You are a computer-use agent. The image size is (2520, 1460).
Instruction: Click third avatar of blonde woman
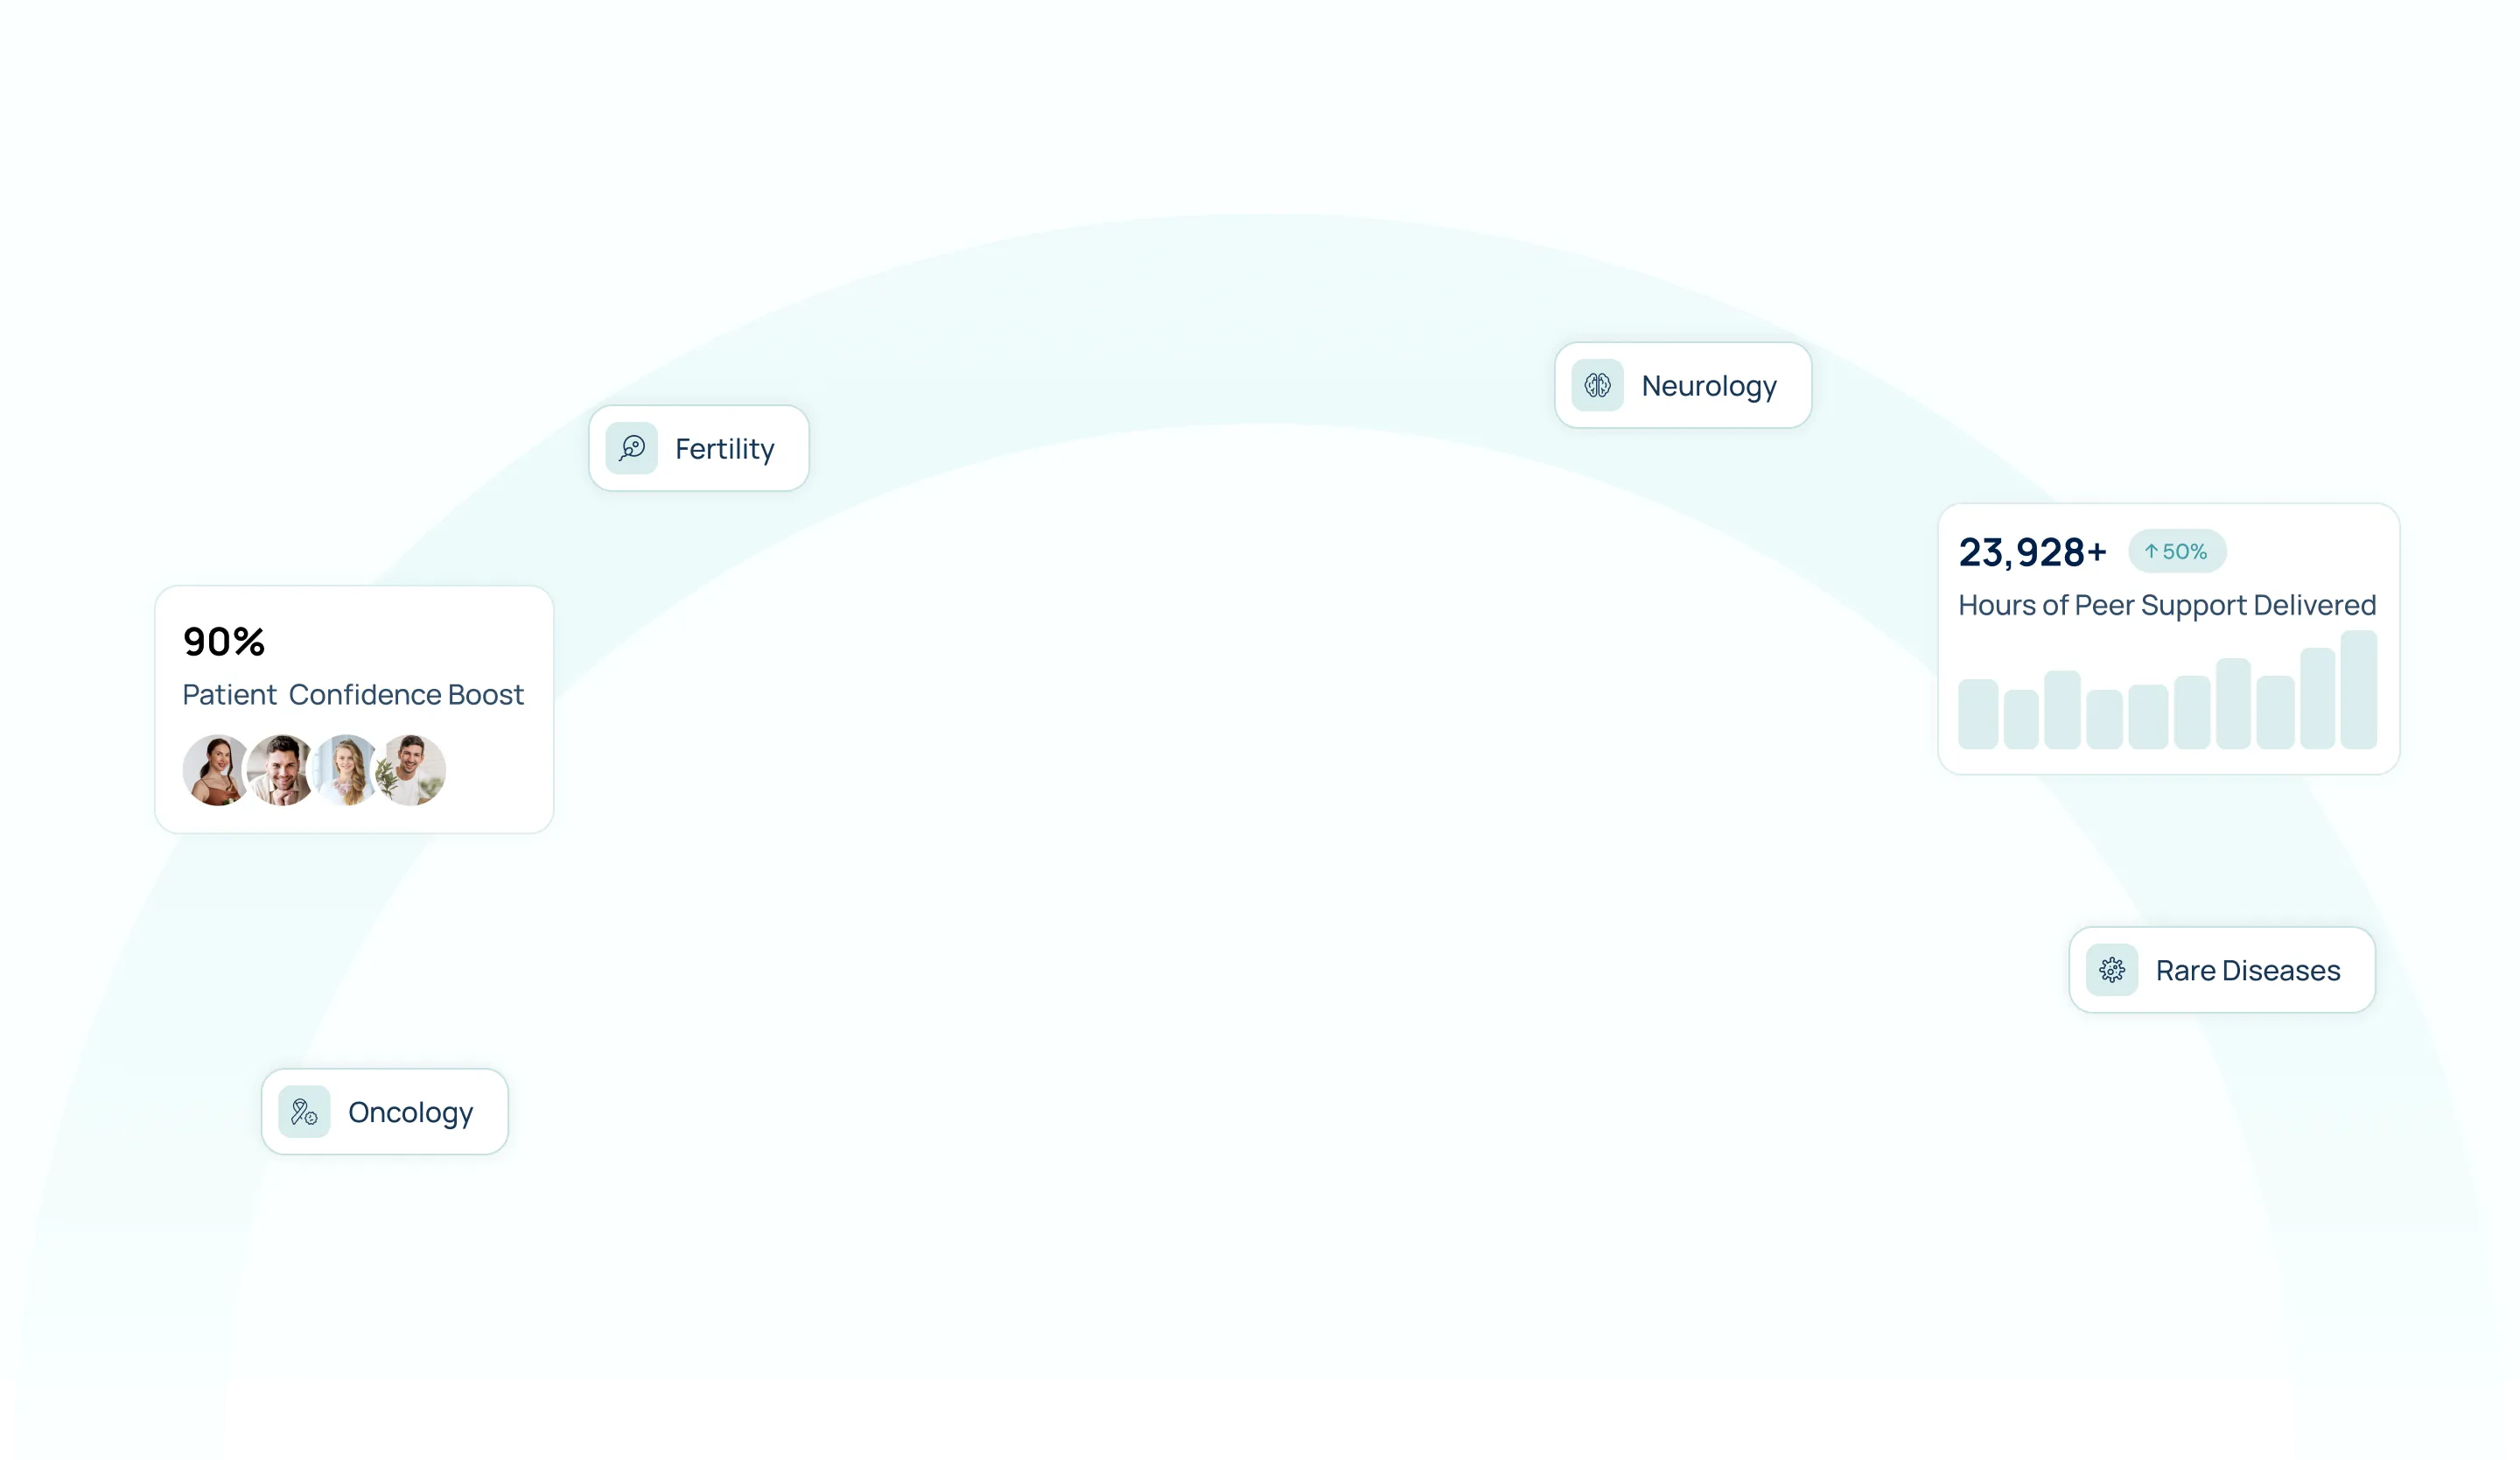(346, 770)
